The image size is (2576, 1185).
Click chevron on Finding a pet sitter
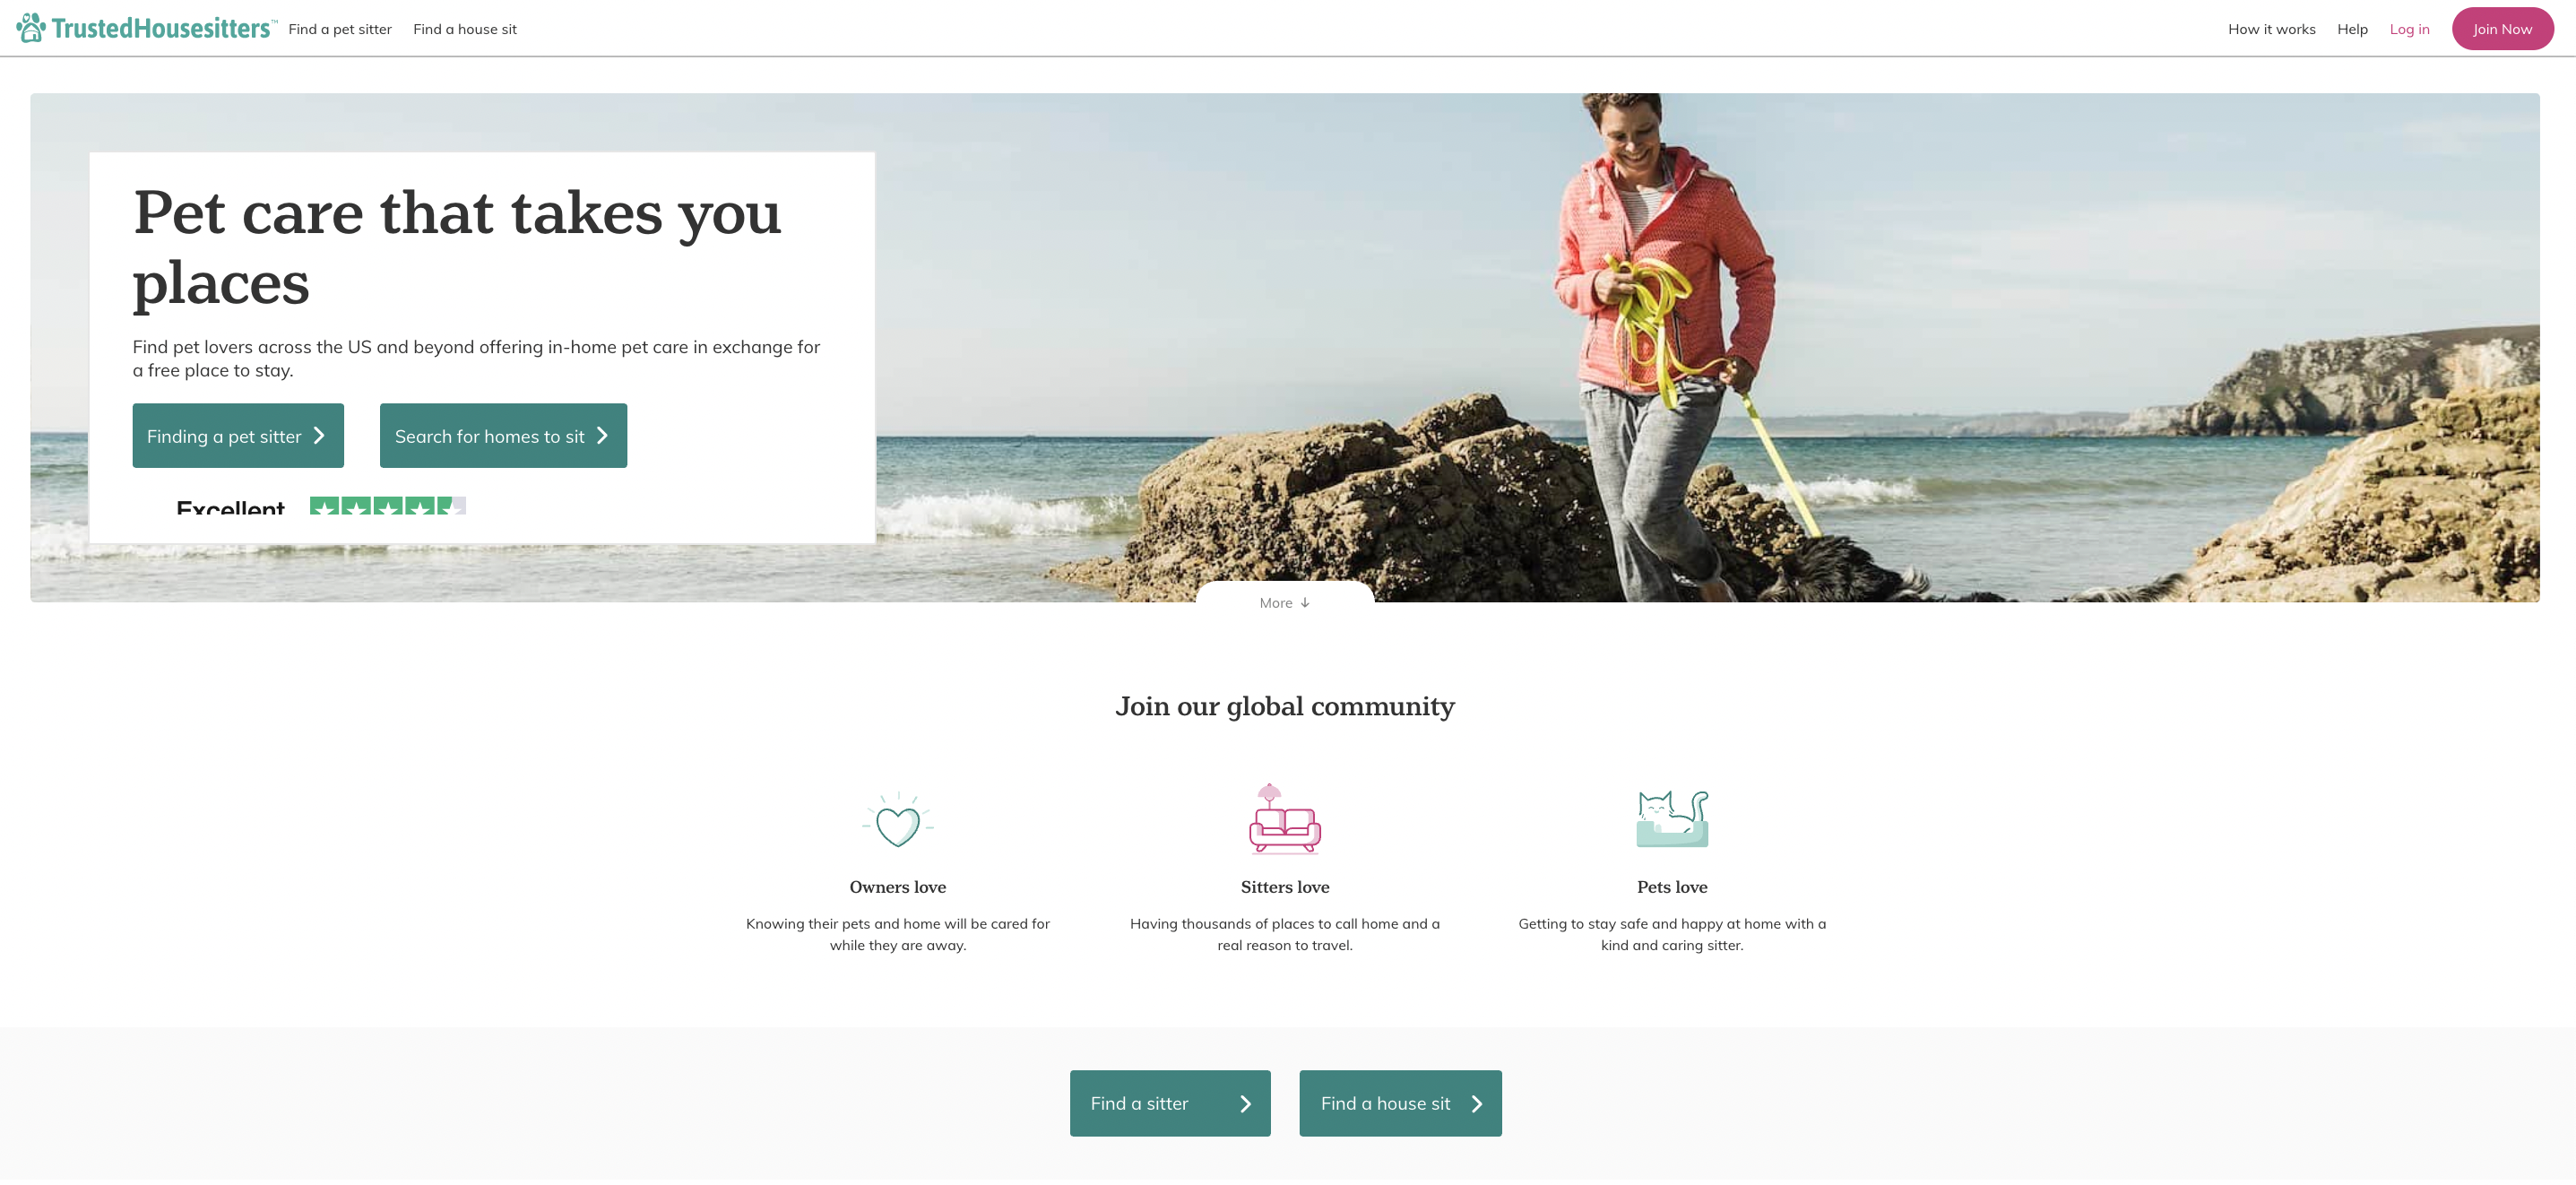click(319, 435)
